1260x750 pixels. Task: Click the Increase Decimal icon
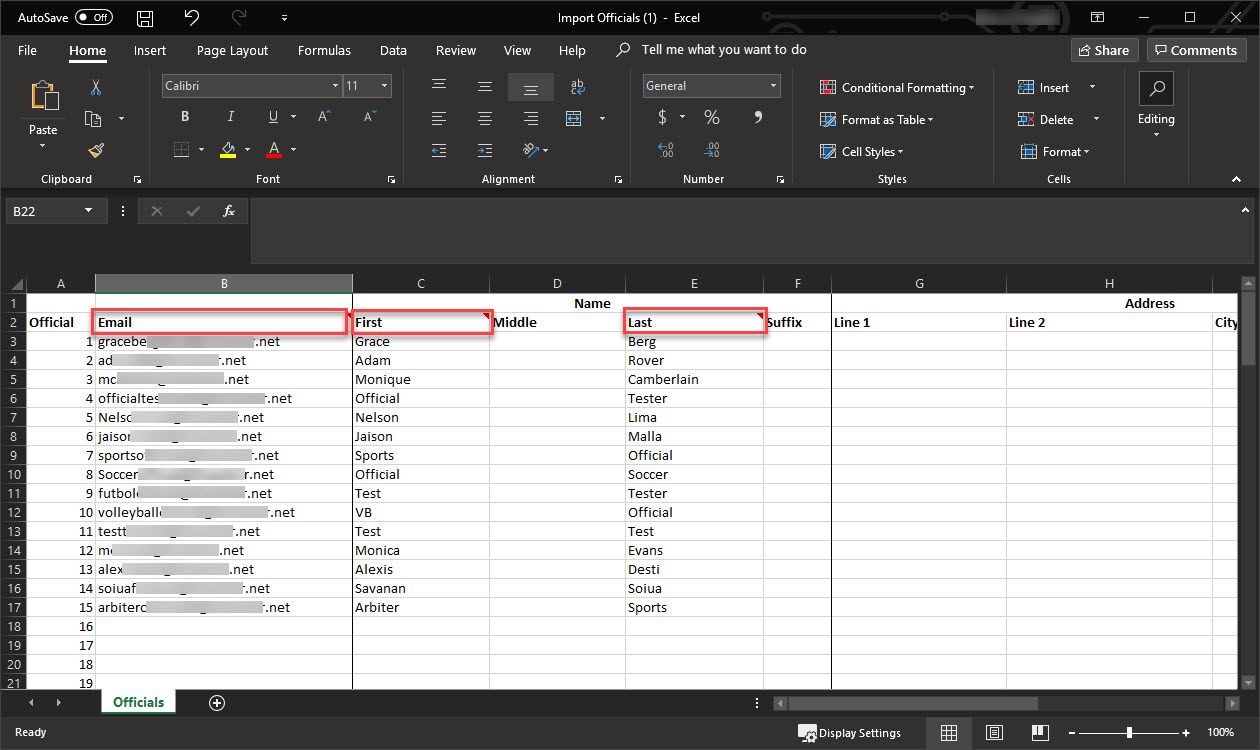[x=666, y=150]
